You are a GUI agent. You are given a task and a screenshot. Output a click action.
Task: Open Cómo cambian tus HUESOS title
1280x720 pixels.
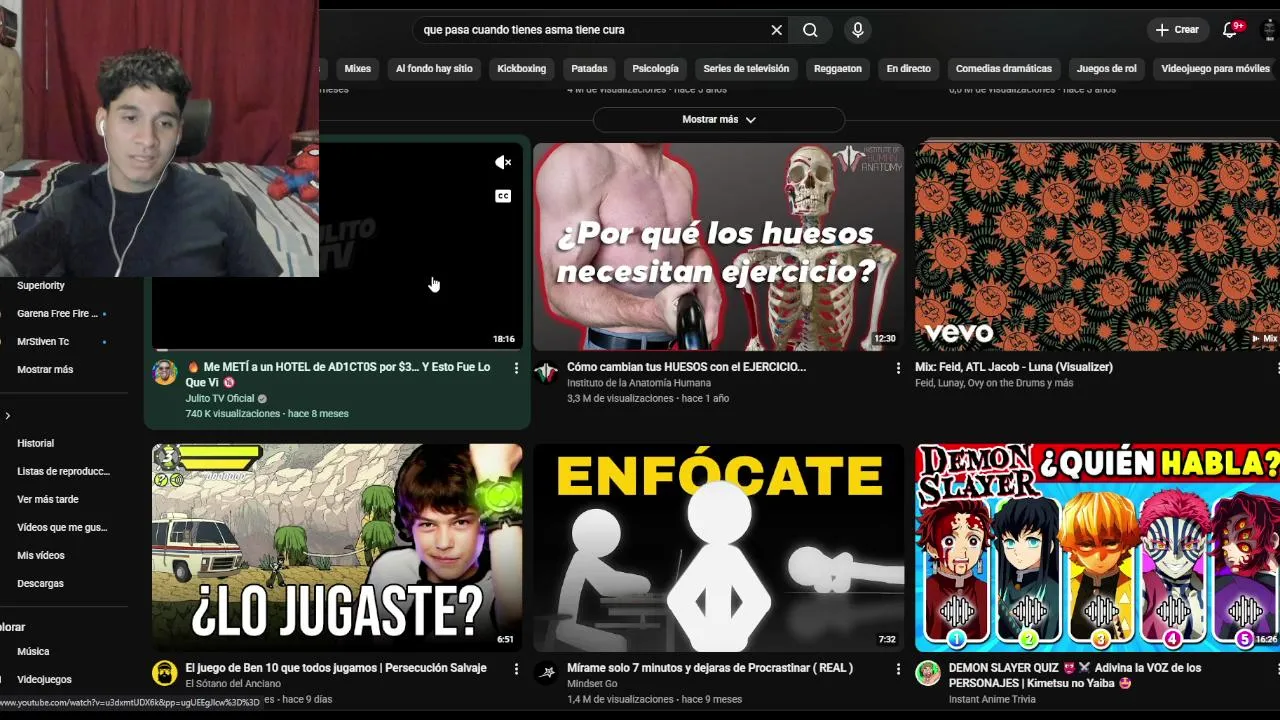pyautogui.click(x=686, y=367)
